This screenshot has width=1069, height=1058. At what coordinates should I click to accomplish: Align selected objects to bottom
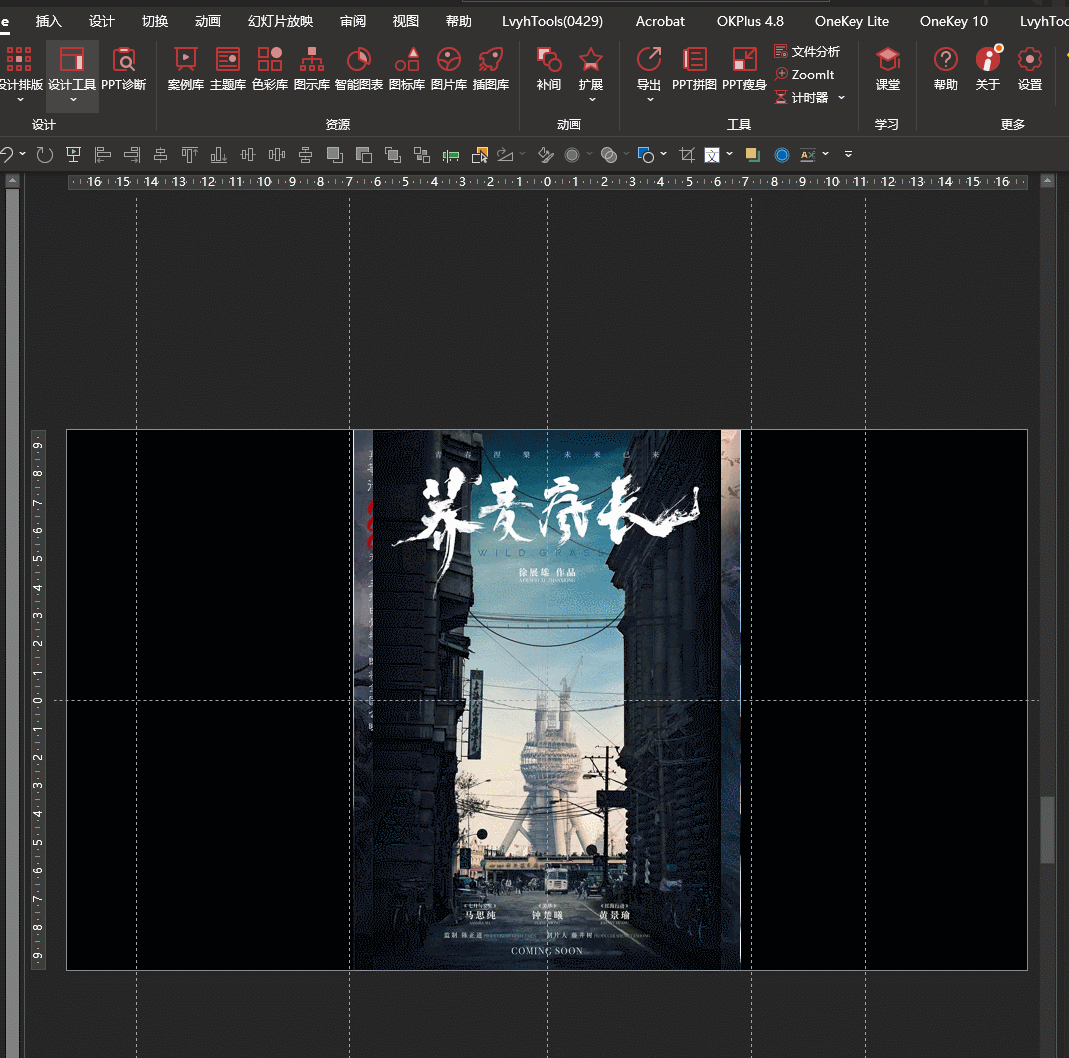pyautogui.click(x=219, y=155)
